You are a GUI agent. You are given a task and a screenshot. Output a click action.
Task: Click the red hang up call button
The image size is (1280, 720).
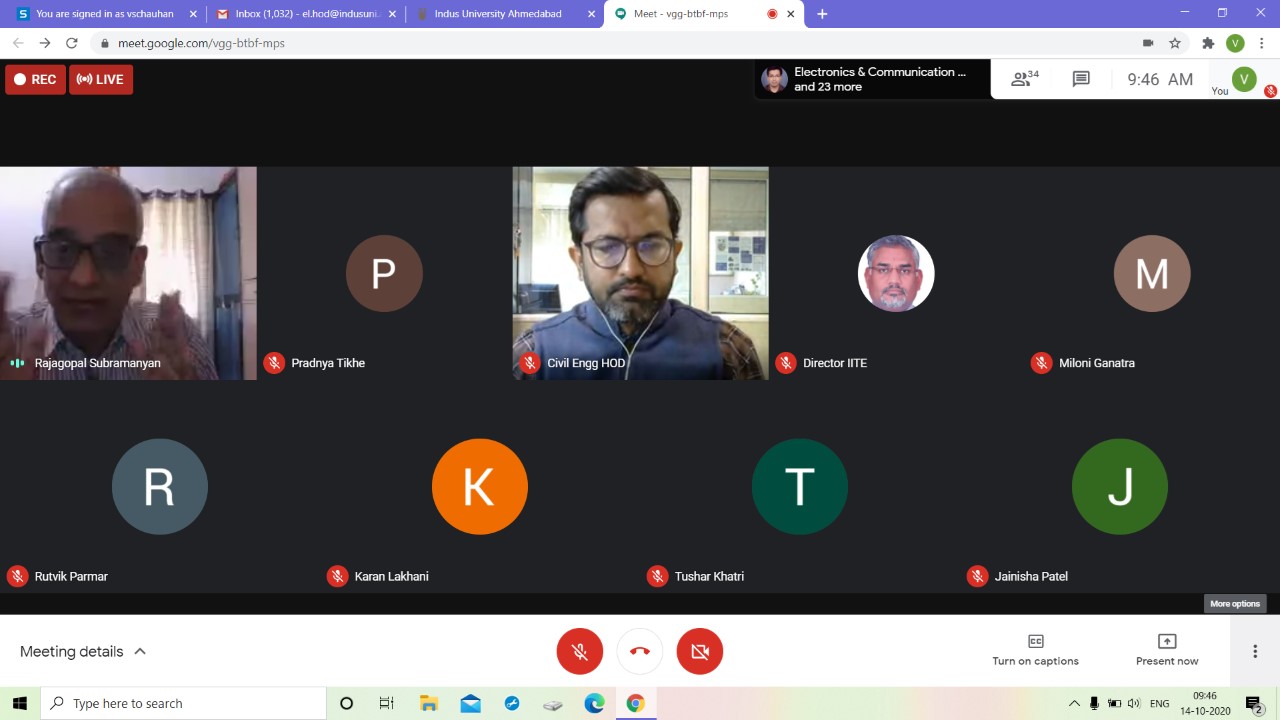640,651
